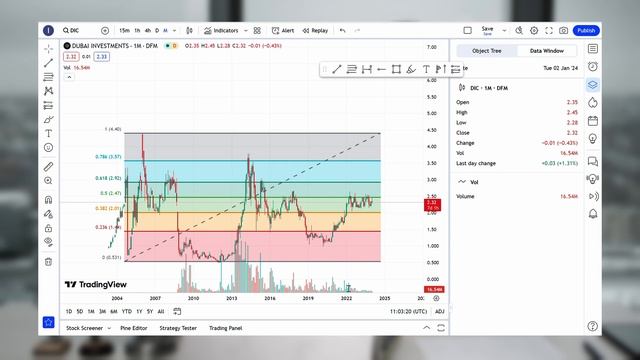This screenshot has height=360, width=640.
Task: Click the add symbol compare plus icon
Action: (x=105, y=31)
